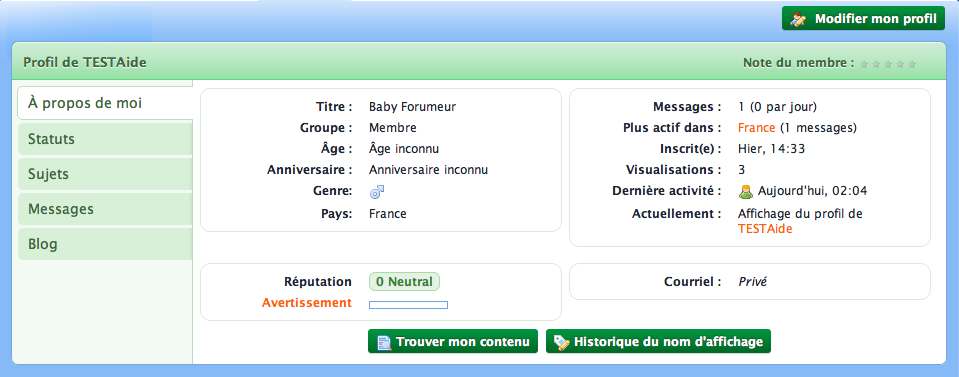Open the À propos de moi tab
The image size is (959, 377).
click(x=105, y=103)
